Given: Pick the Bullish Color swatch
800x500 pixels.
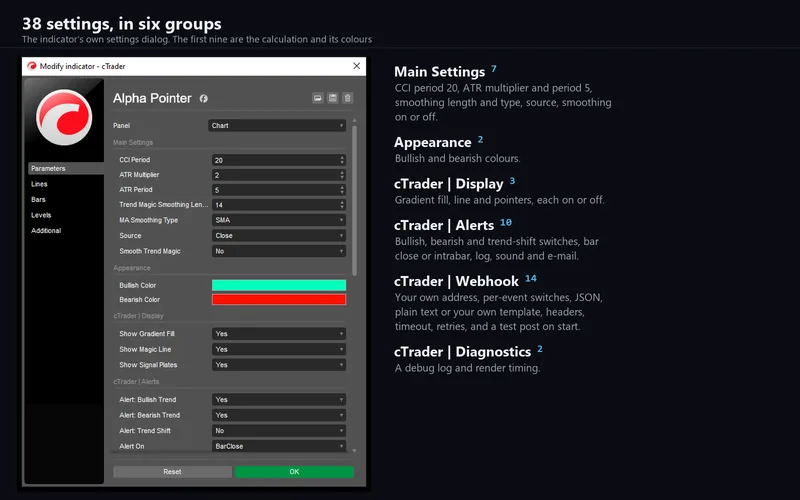Looking at the screenshot, I should [x=279, y=285].
